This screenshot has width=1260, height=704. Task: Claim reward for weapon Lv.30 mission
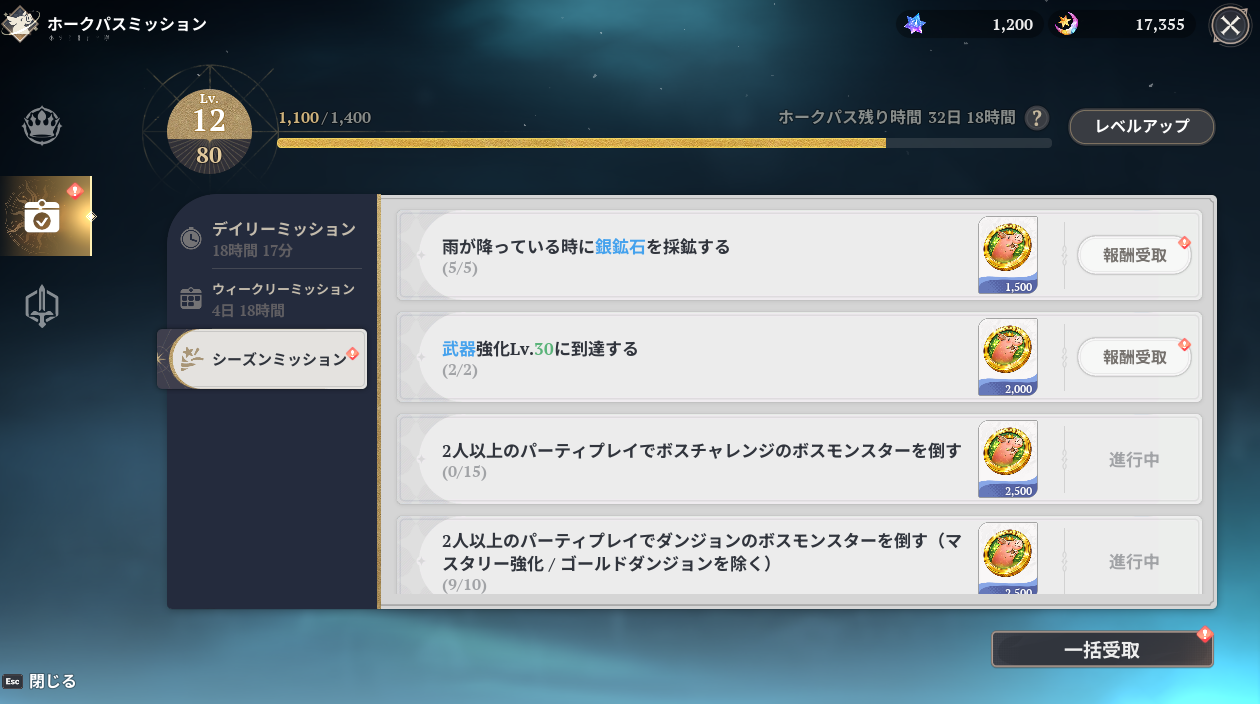tap(1134, 357)
